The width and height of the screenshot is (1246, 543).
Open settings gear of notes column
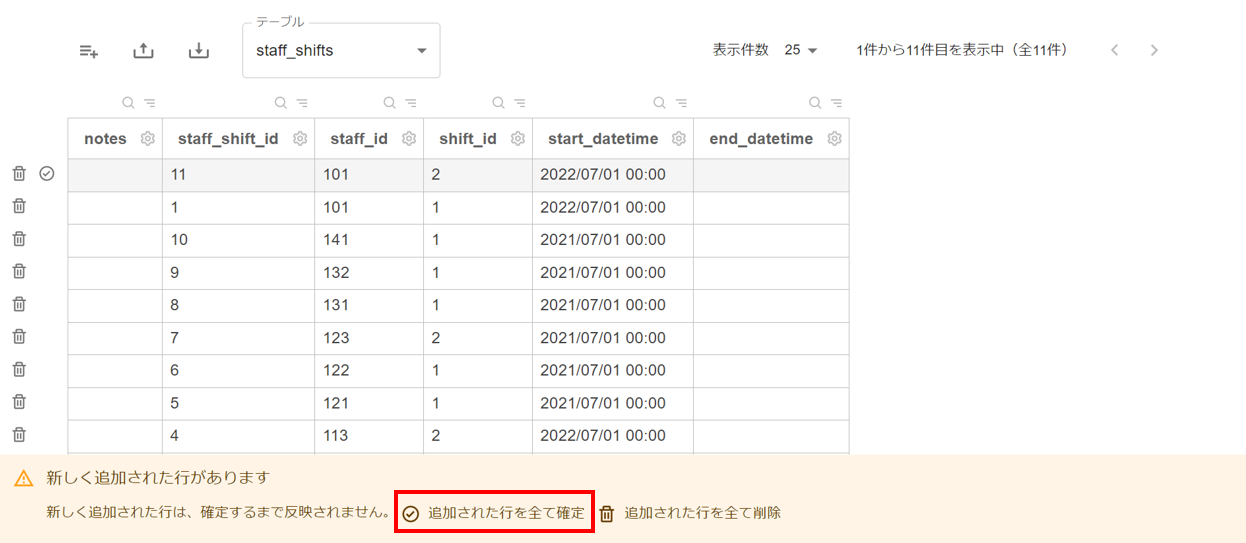(x=148, y=139)
